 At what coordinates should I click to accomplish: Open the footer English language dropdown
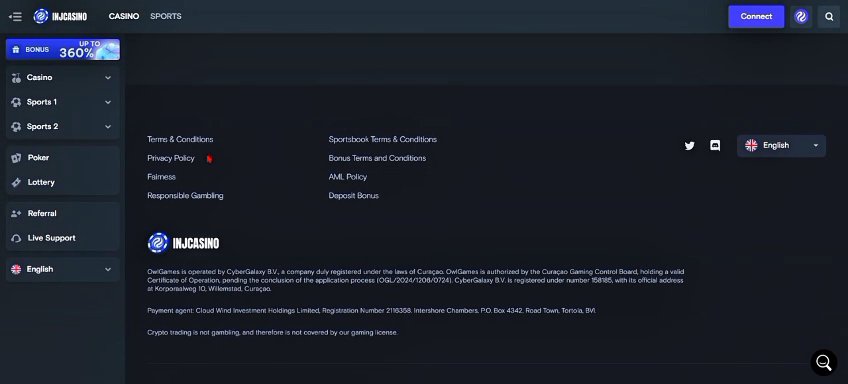coord(781,145)
